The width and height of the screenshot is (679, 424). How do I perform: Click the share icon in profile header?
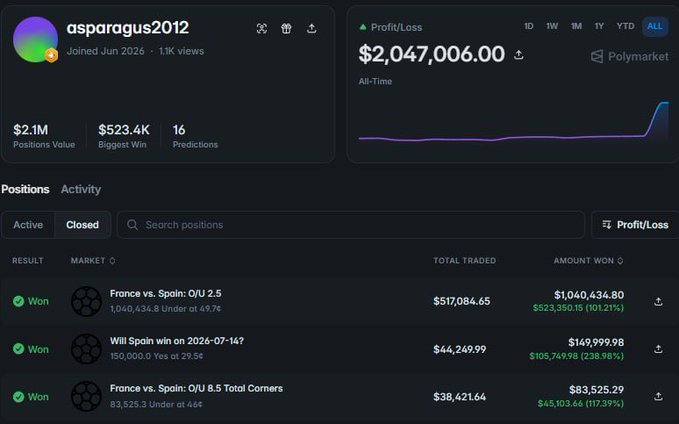click(311, 29)
